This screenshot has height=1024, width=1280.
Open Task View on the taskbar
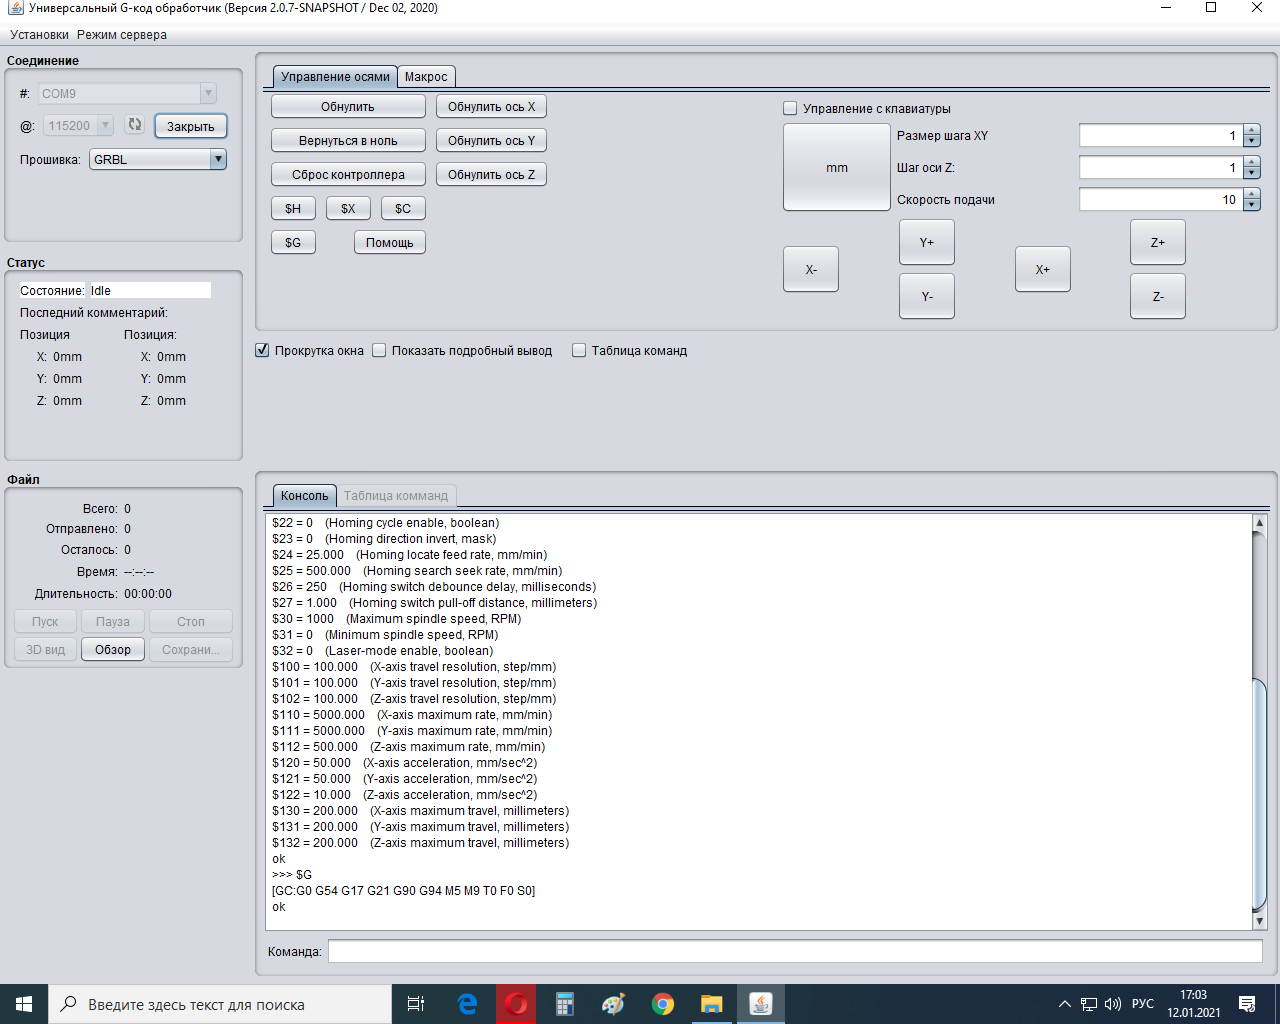click(416, 1004)
